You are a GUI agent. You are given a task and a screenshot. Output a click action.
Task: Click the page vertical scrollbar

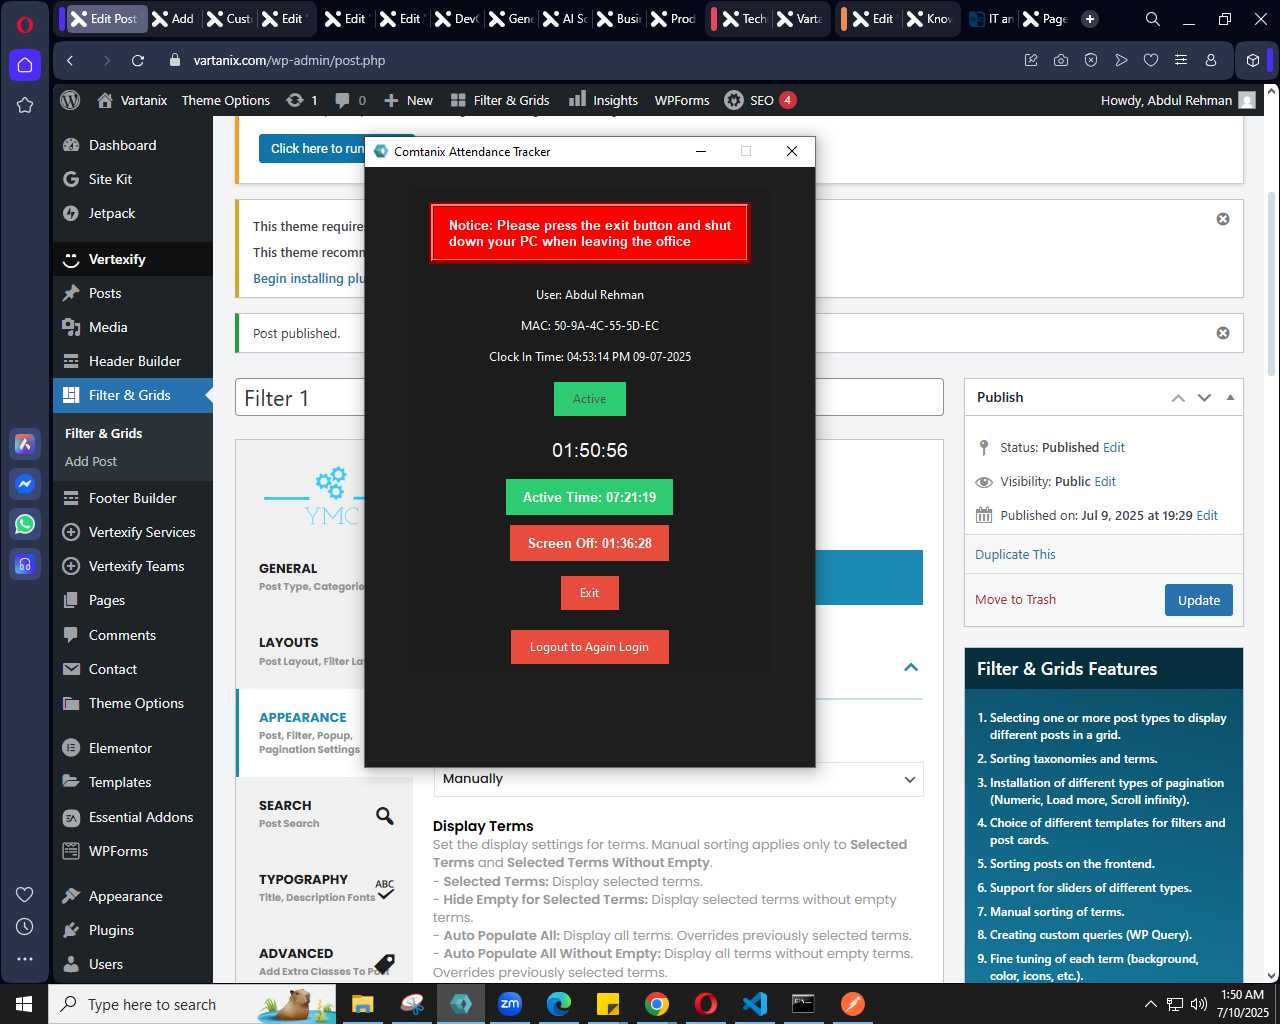[1272, 283]
